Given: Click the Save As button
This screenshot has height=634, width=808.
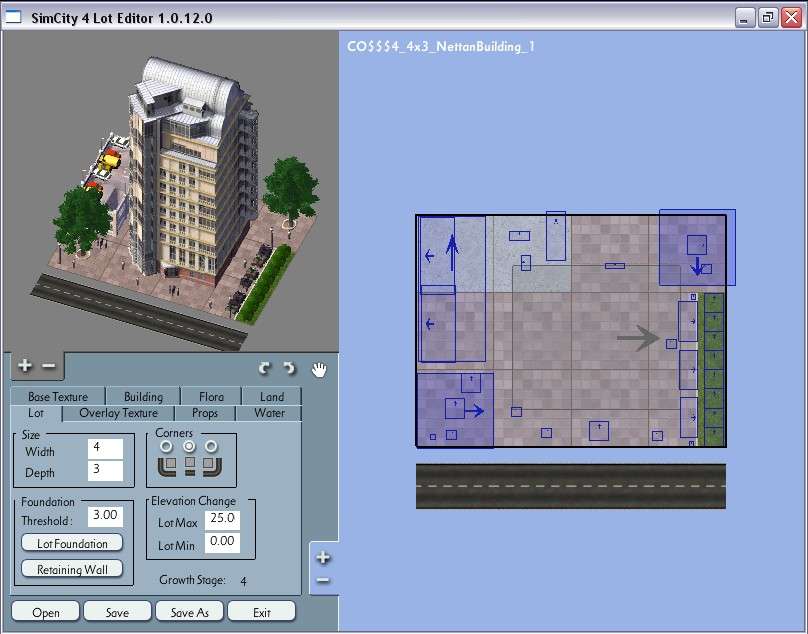Looking at the screenshot, I should [x=190, y=612].
